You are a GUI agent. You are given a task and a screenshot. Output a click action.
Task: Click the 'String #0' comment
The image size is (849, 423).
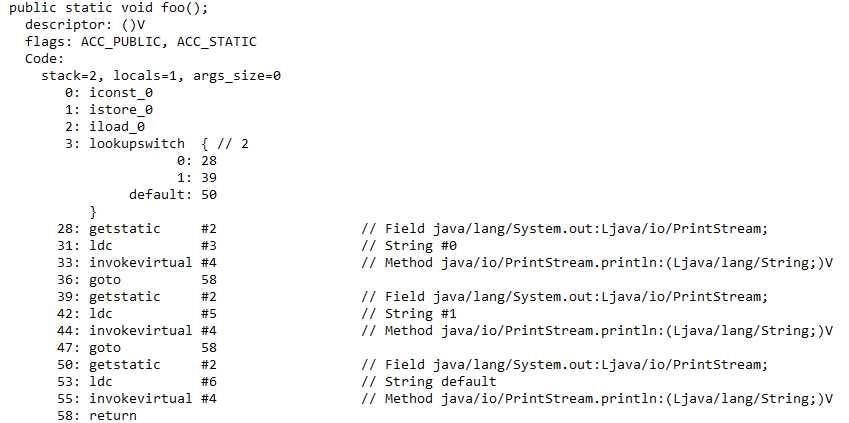[421, 245]
